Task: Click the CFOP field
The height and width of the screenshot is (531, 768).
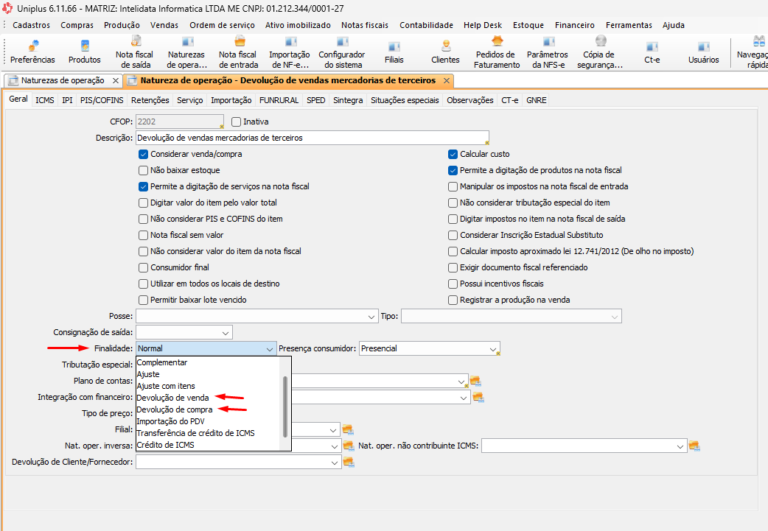Action: pos(180,121)
